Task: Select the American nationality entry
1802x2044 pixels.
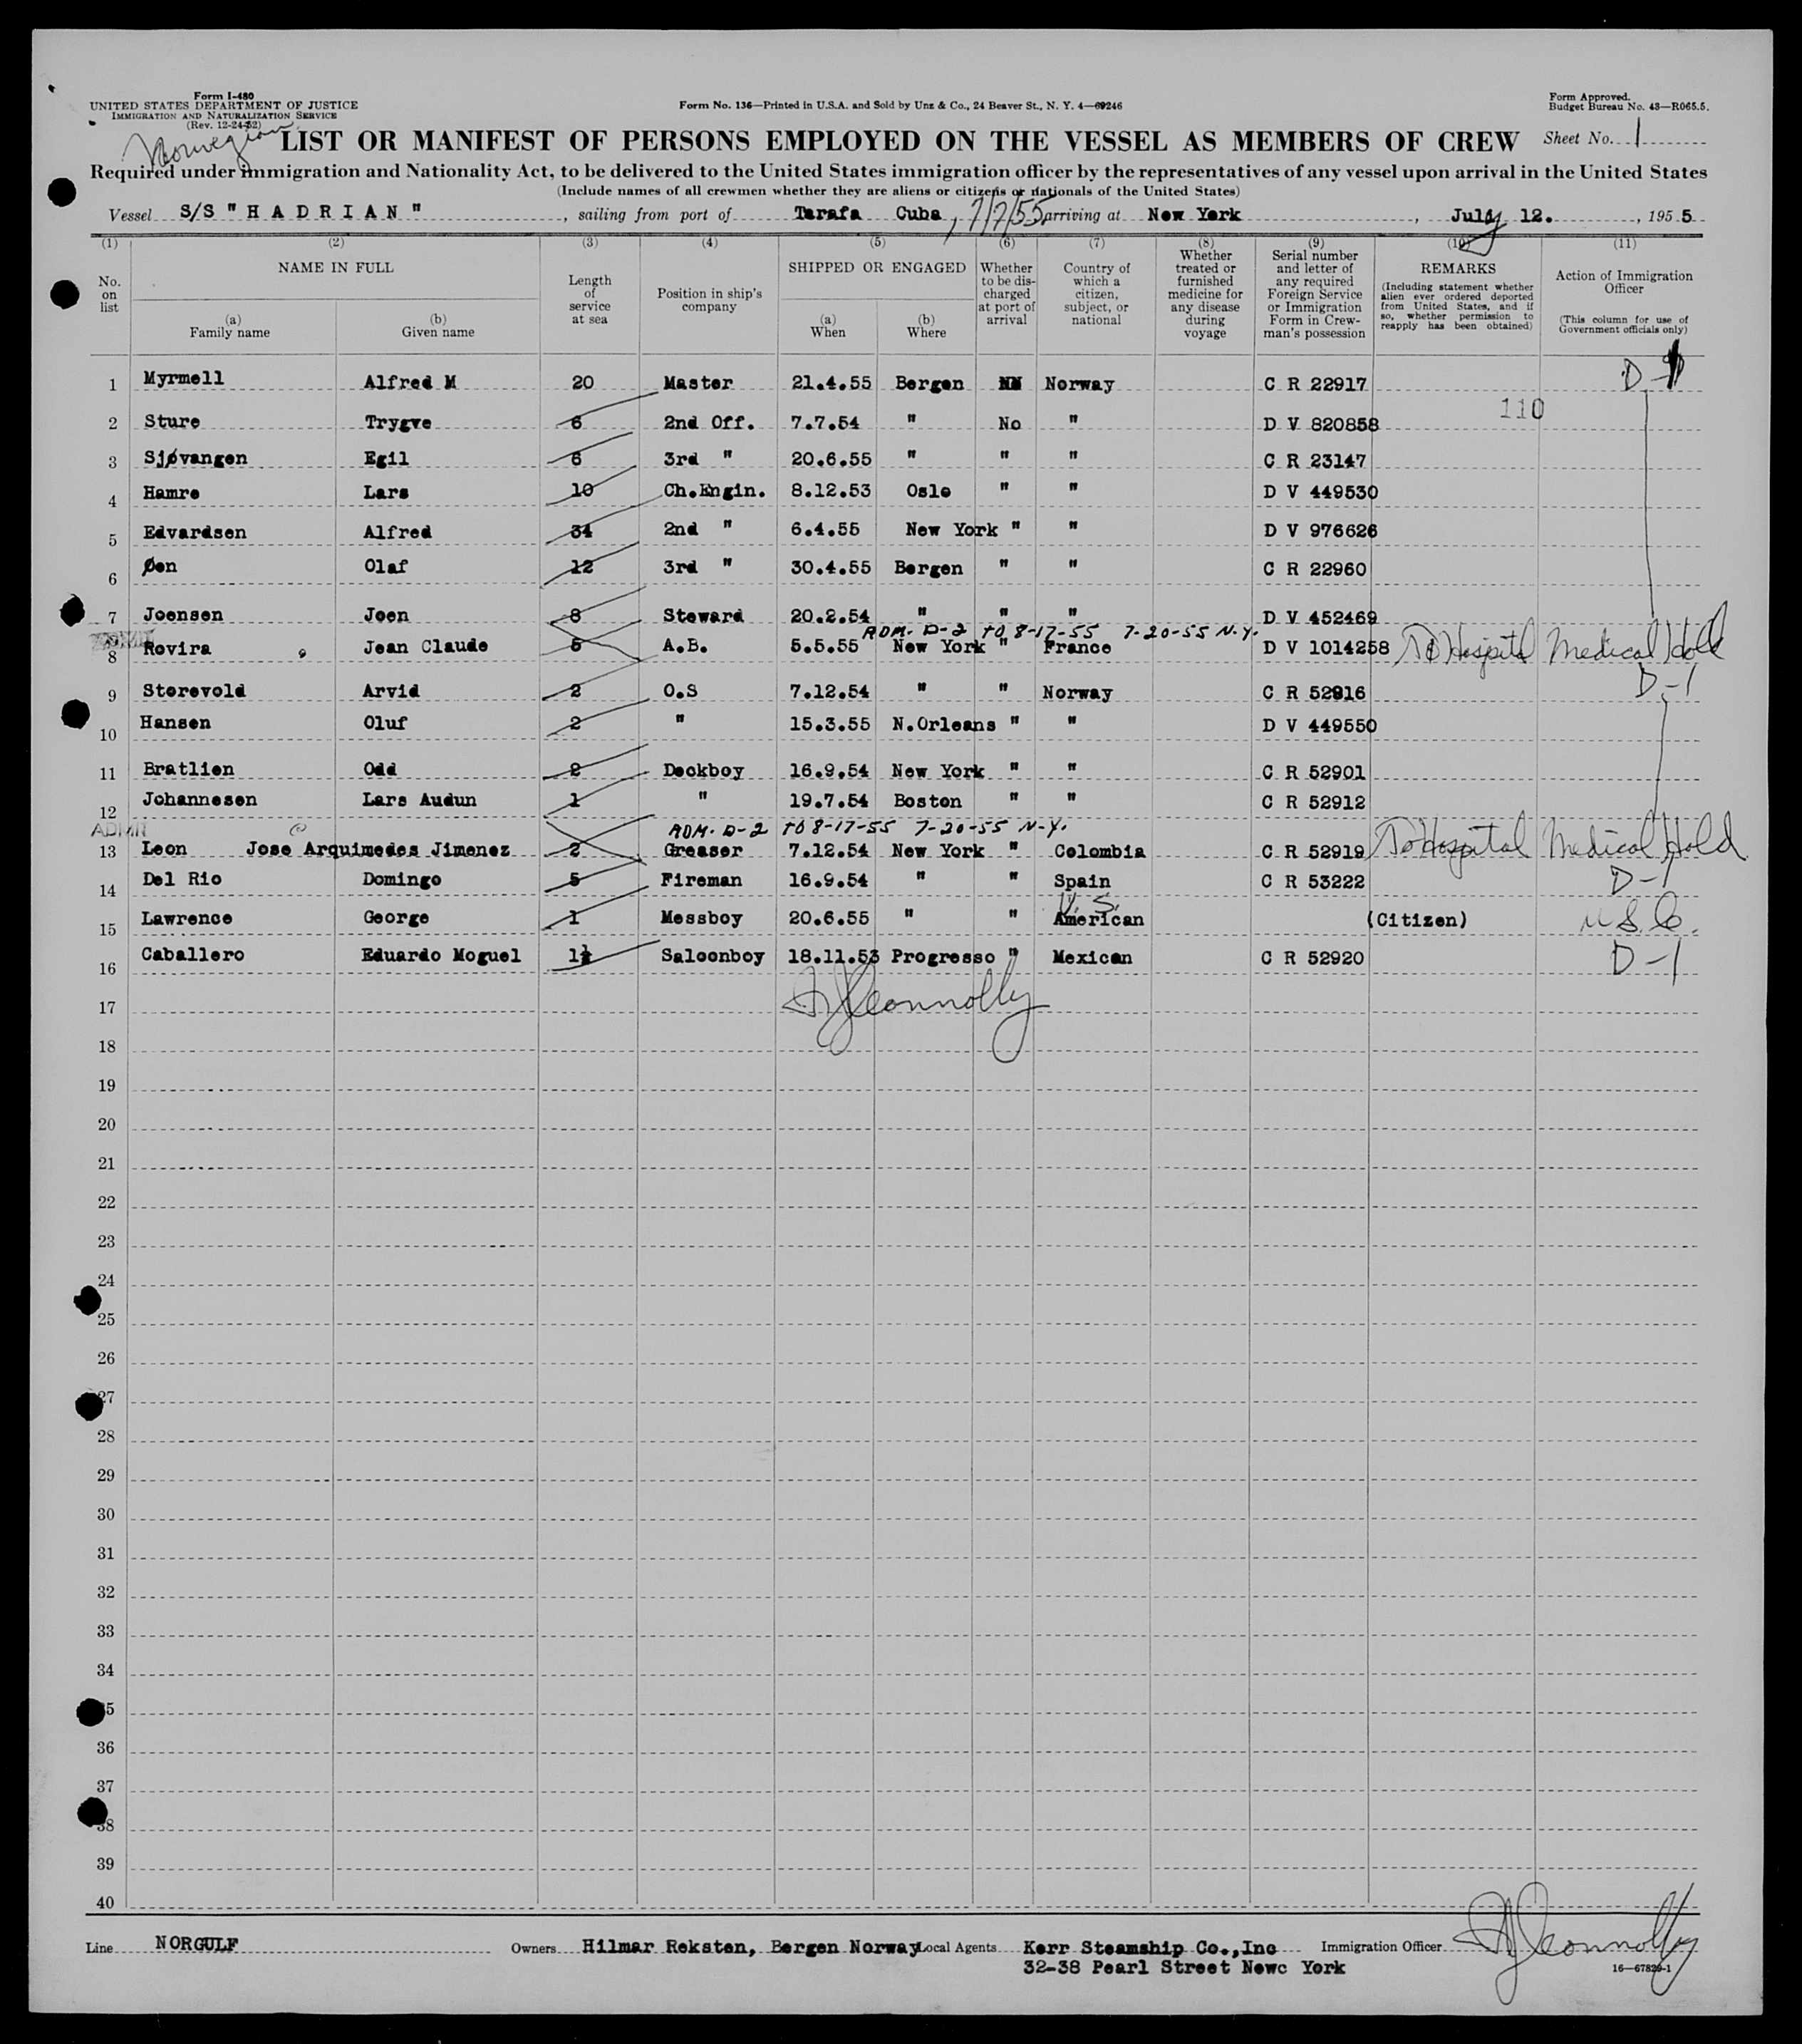Action: pos(1098,919)
